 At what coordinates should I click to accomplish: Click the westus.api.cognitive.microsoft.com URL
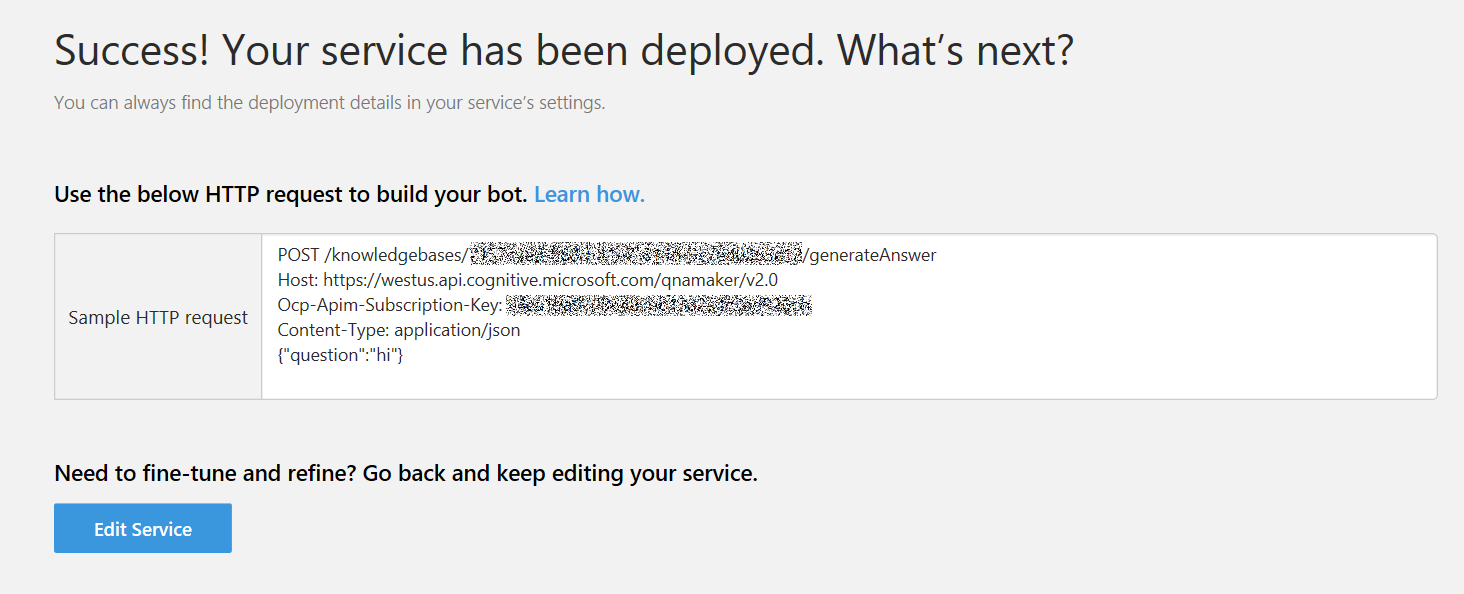550,280
